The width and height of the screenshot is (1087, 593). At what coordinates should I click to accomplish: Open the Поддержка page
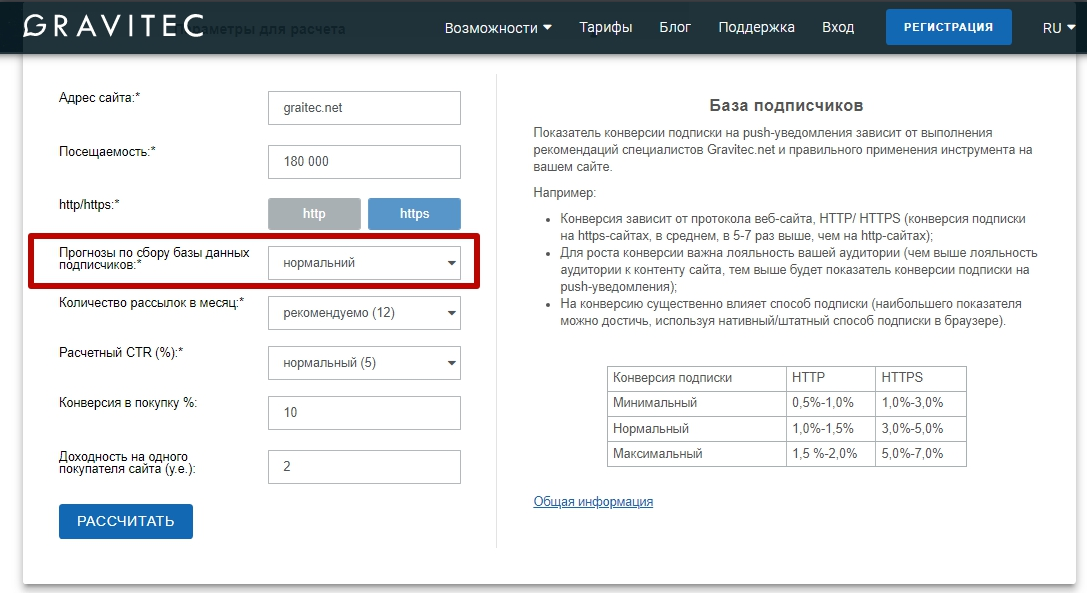coord(756,27)
